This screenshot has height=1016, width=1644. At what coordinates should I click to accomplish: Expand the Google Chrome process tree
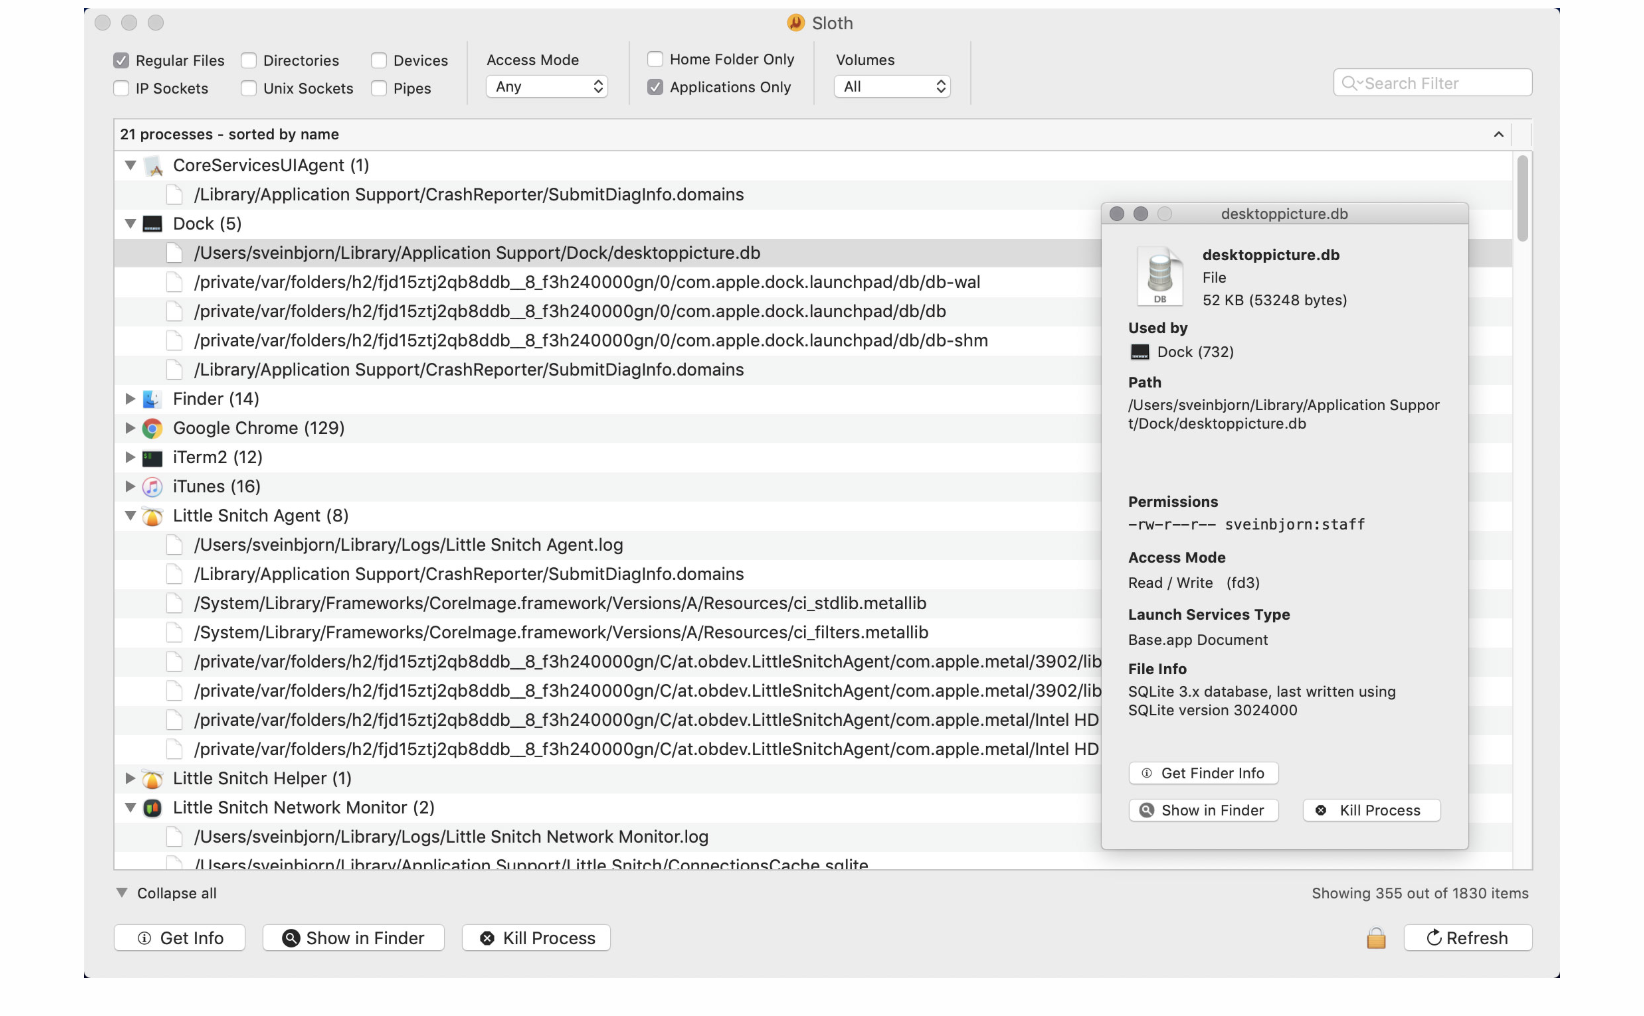[x=130, y=428]
